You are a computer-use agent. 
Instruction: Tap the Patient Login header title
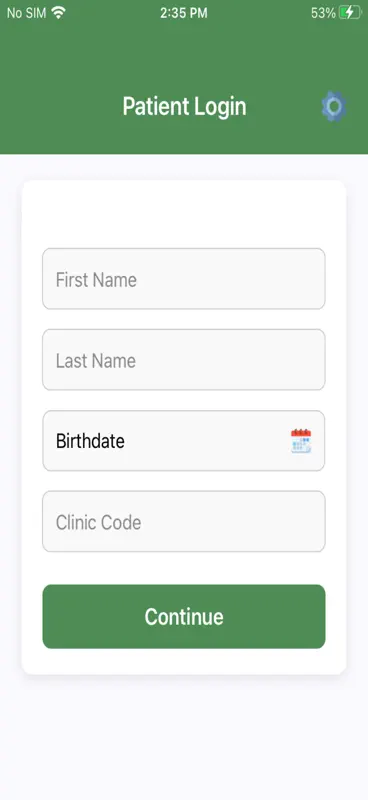point(184,107)
